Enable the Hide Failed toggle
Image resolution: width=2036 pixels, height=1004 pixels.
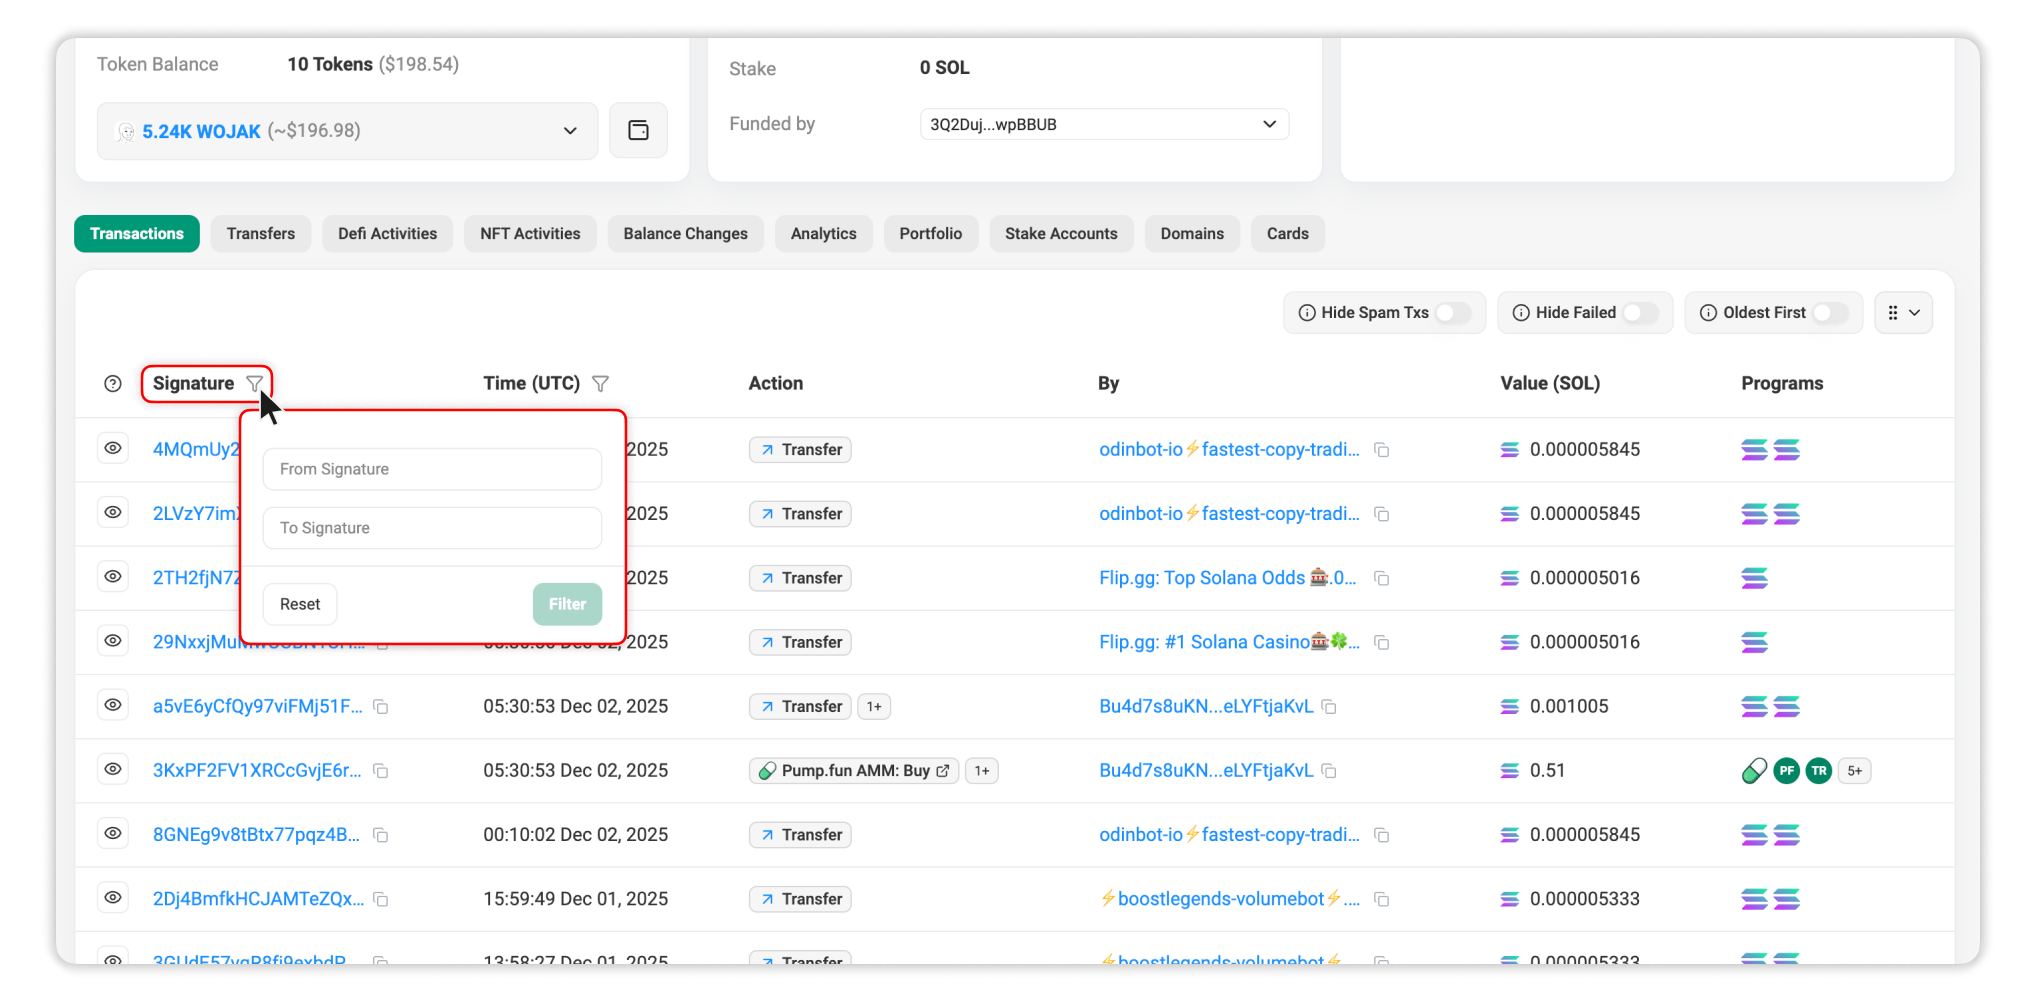pyautogui.click(x=1638, y=313)
